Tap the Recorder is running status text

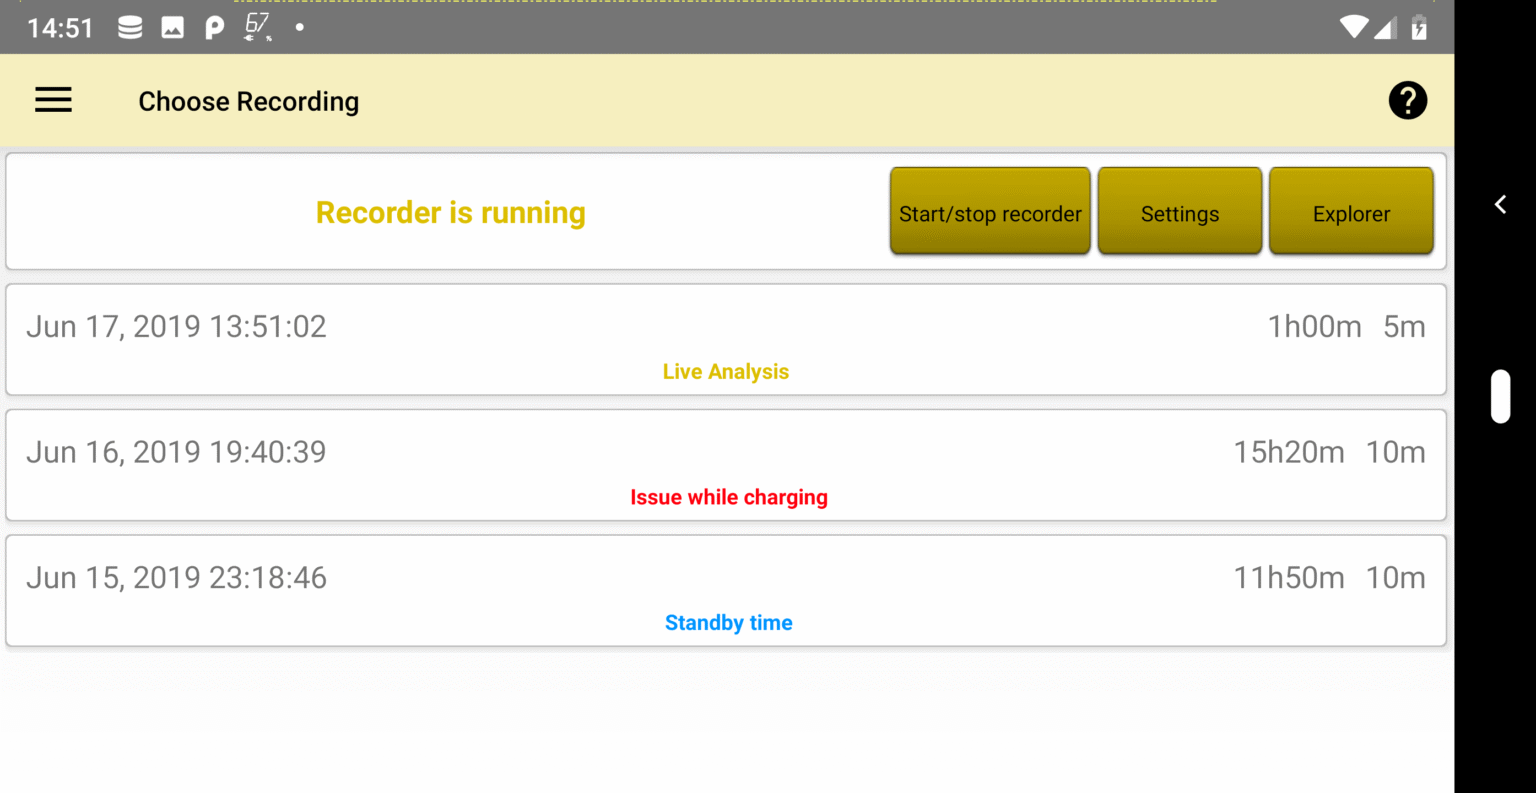pos(451,213)
